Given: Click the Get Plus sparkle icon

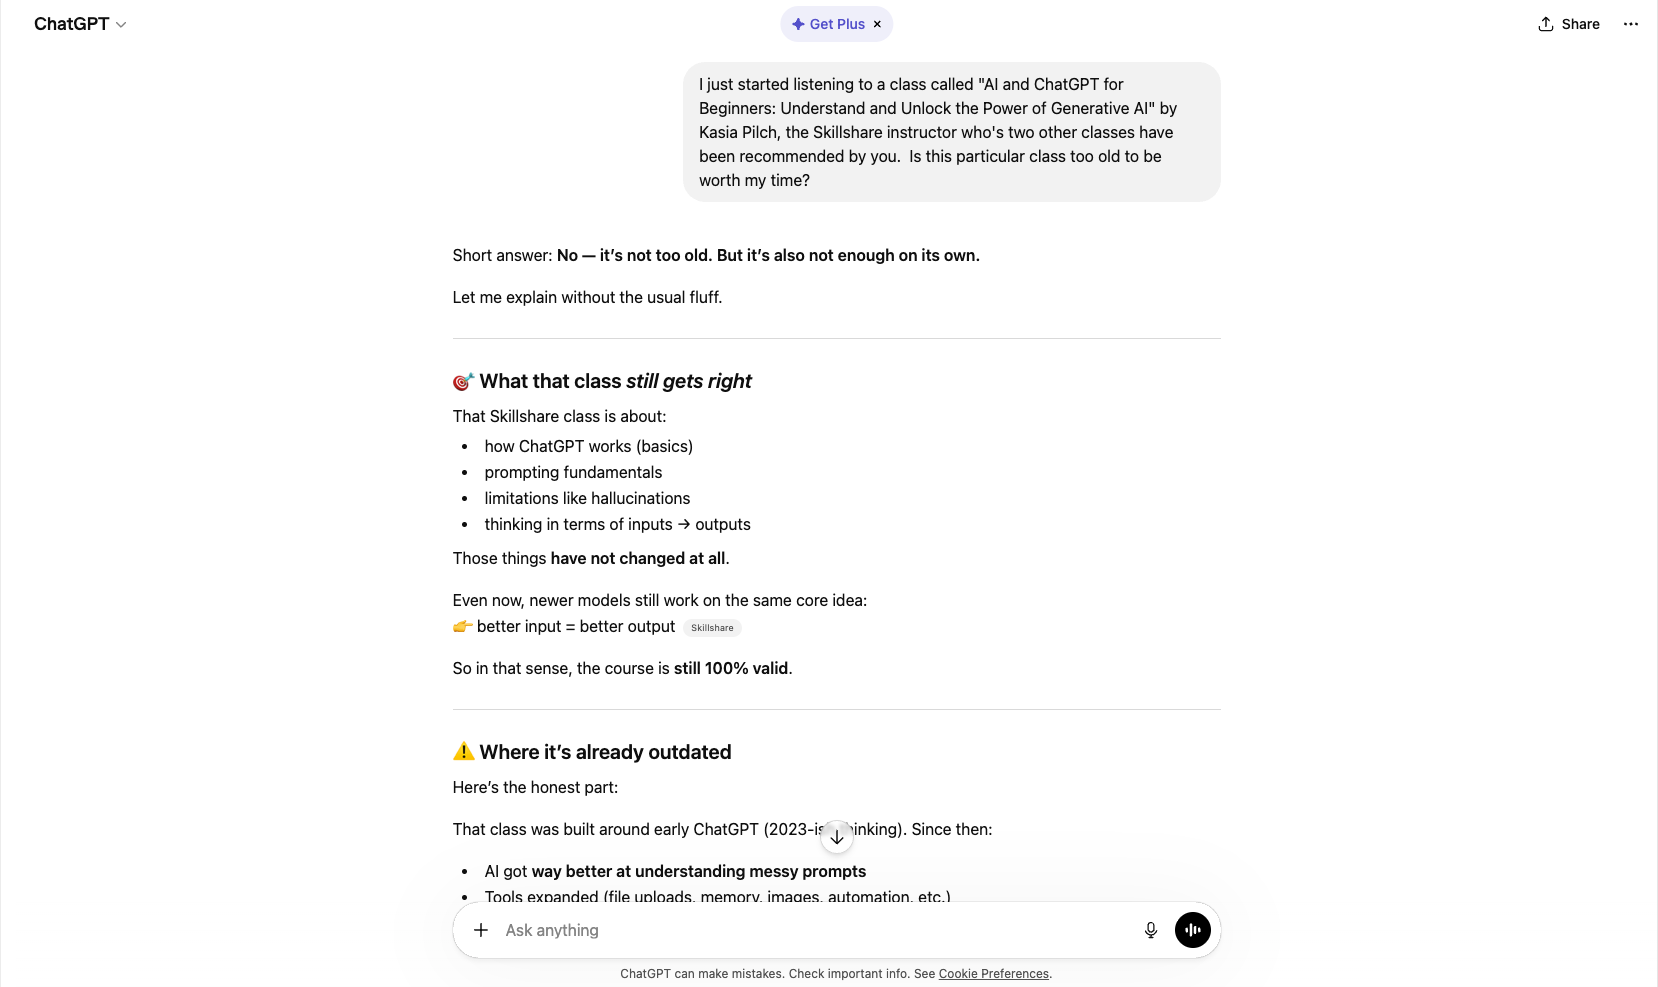Looking at the screenshot, I should pyautogui.click(x=798, y=24).
